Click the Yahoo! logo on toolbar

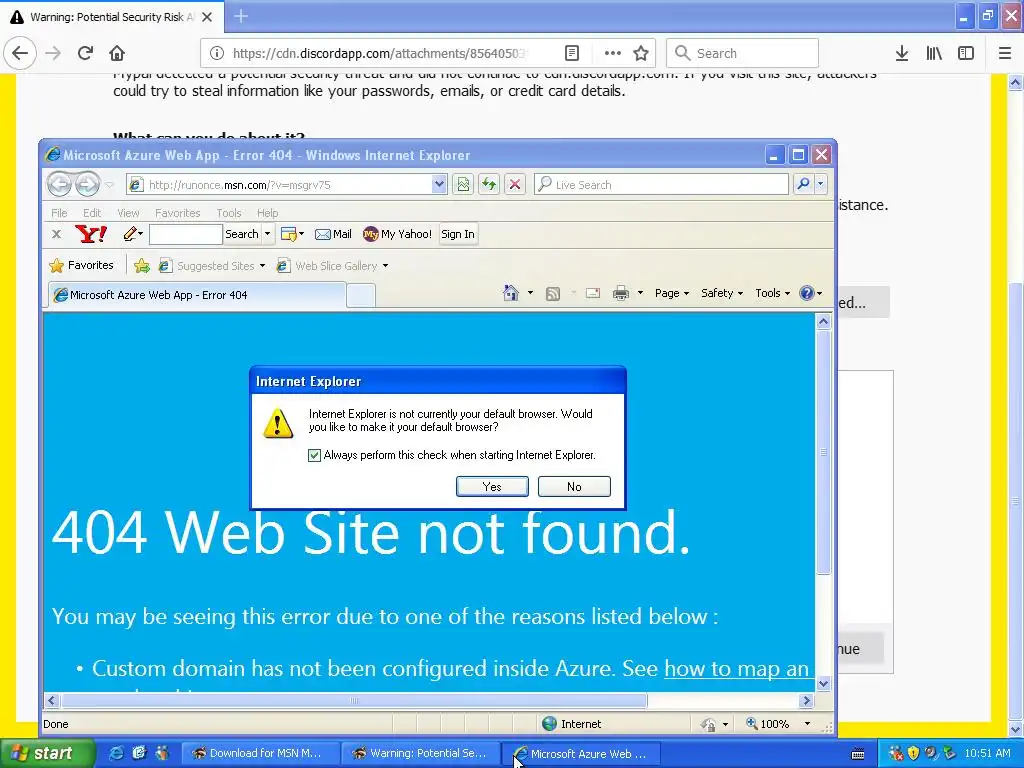[91, 234]
